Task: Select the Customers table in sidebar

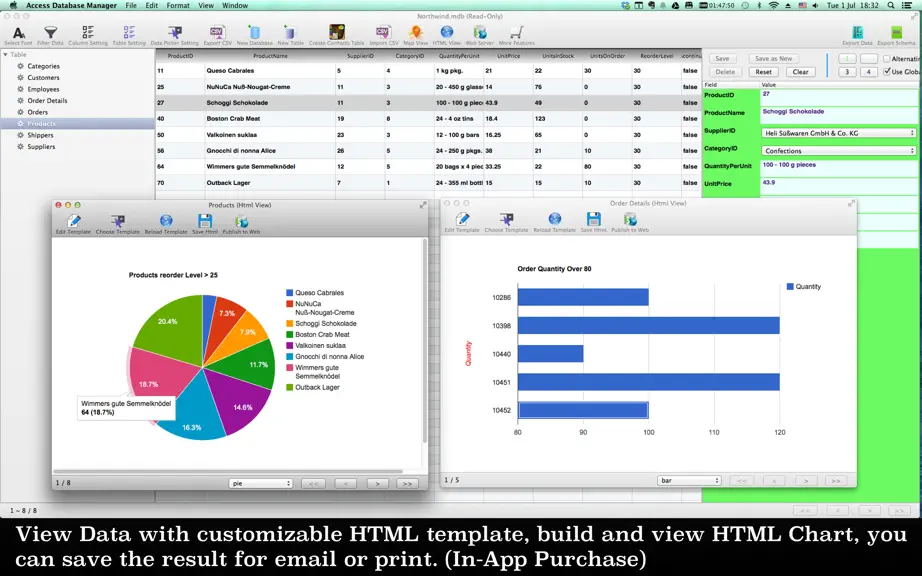Action: pos(43,78)
